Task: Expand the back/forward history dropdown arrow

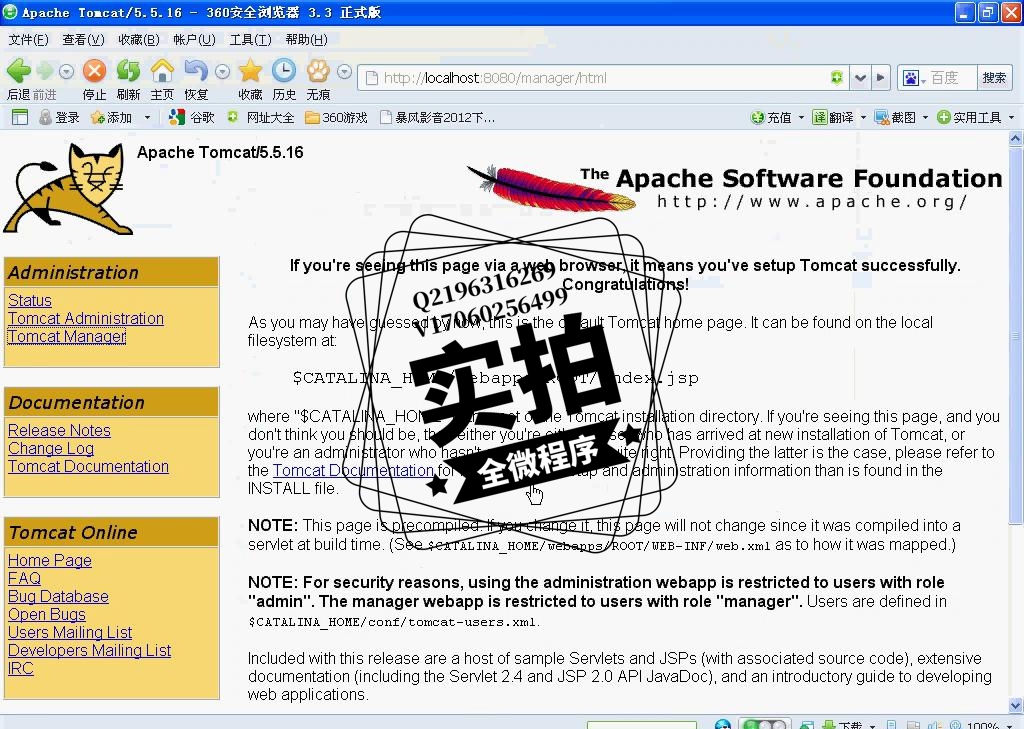Action: (x=66, y=71)
